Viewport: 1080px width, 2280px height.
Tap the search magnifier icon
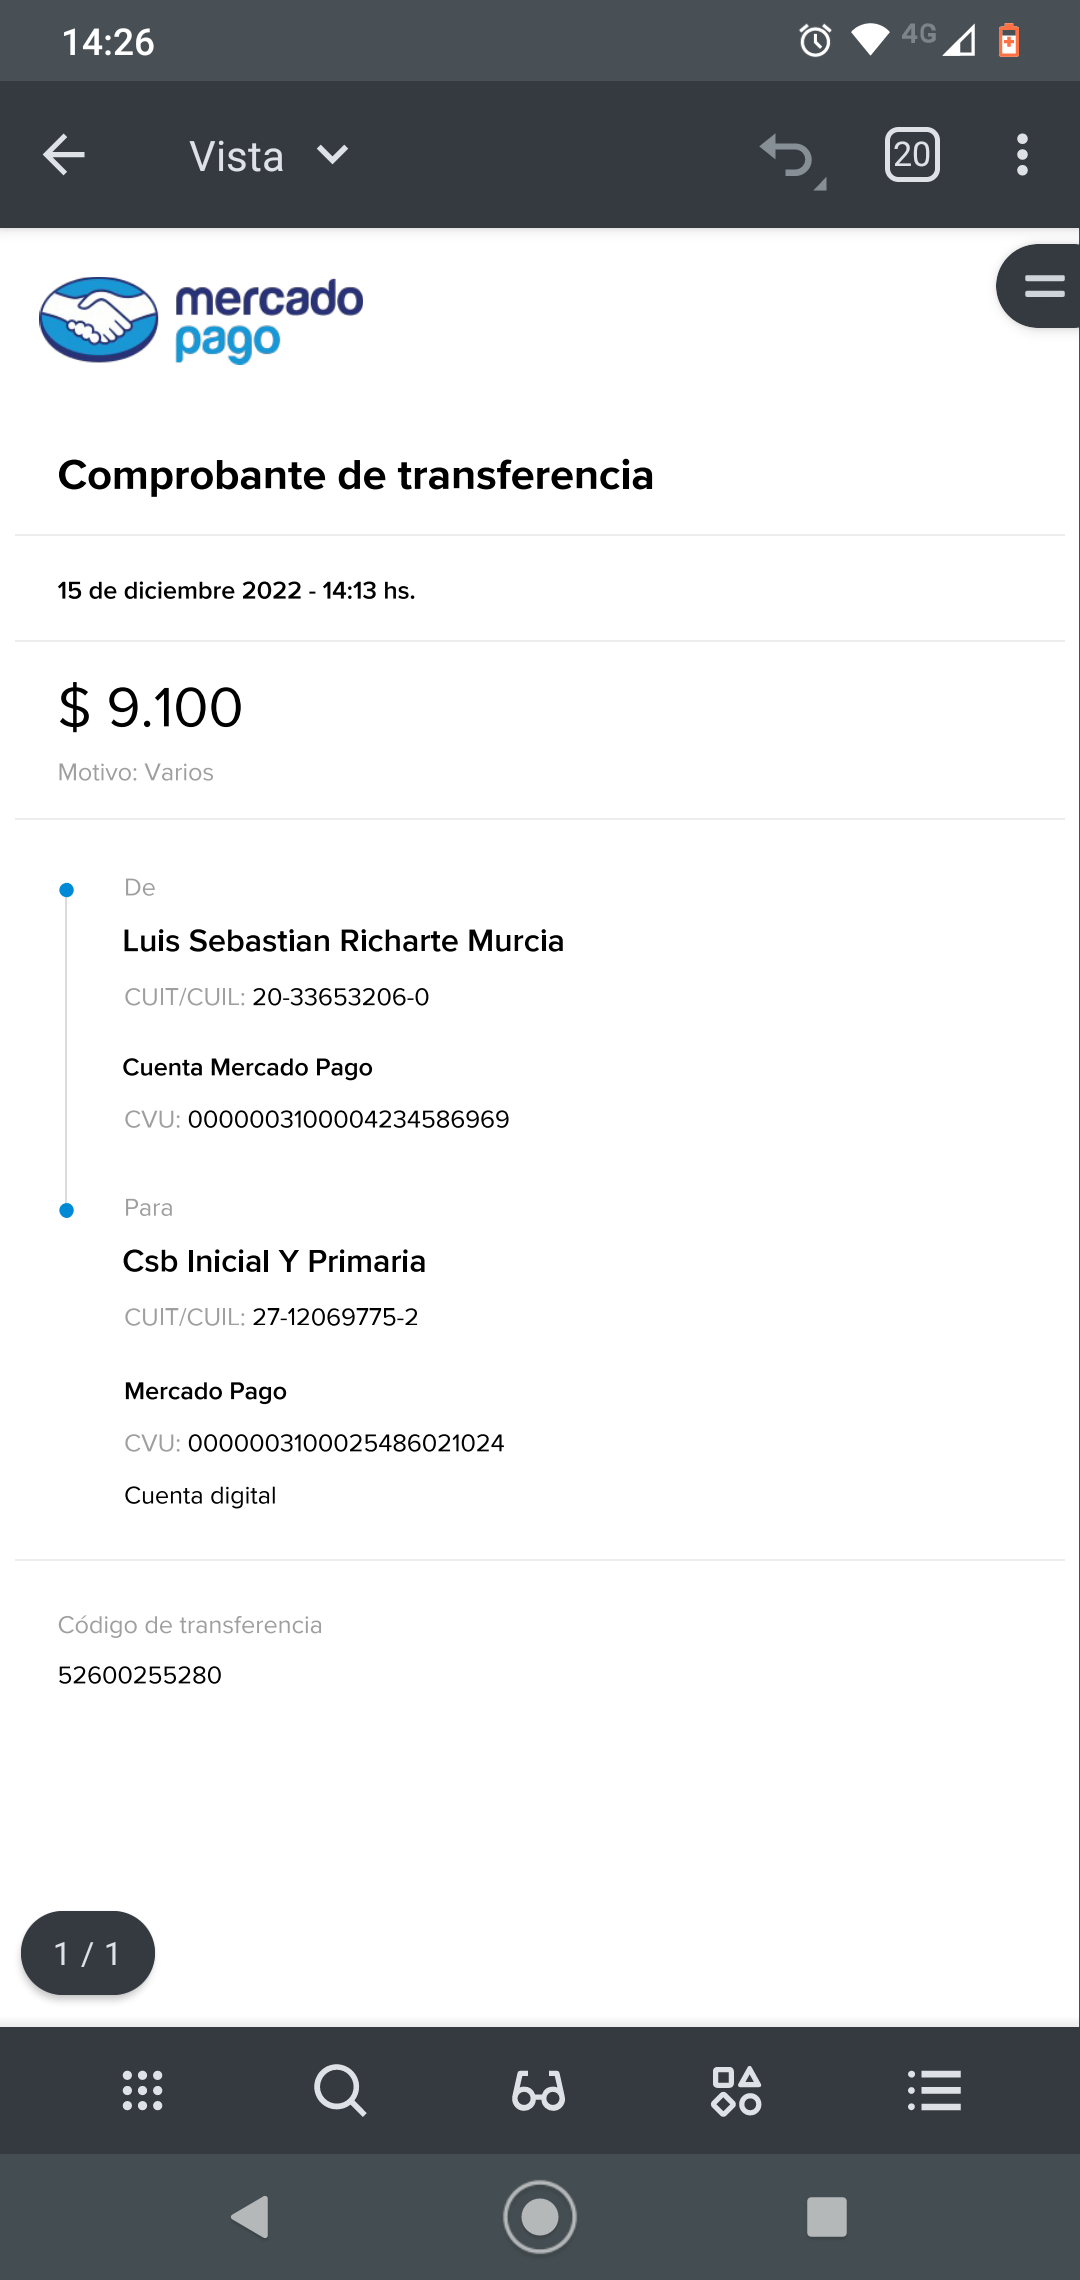340,2090
